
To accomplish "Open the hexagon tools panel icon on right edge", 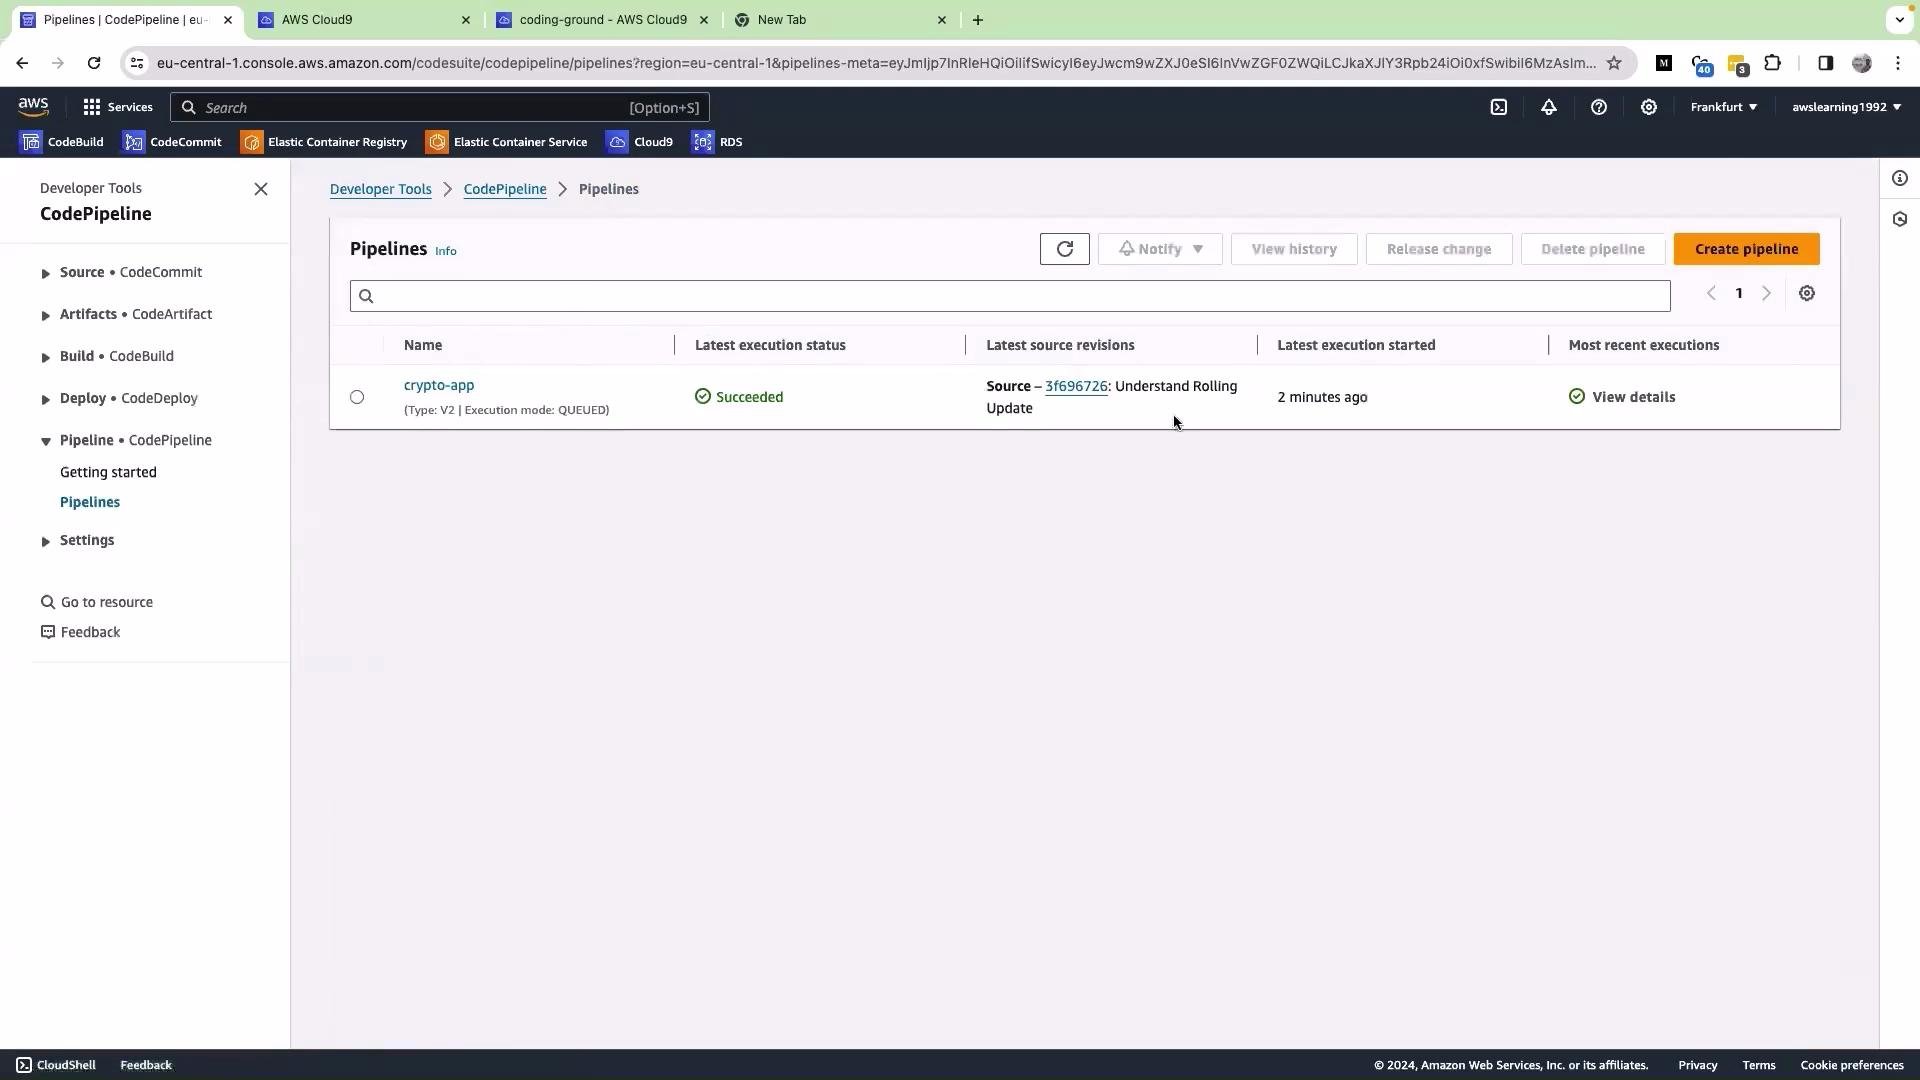I will pyautogui.click(x=1899, y=219).
